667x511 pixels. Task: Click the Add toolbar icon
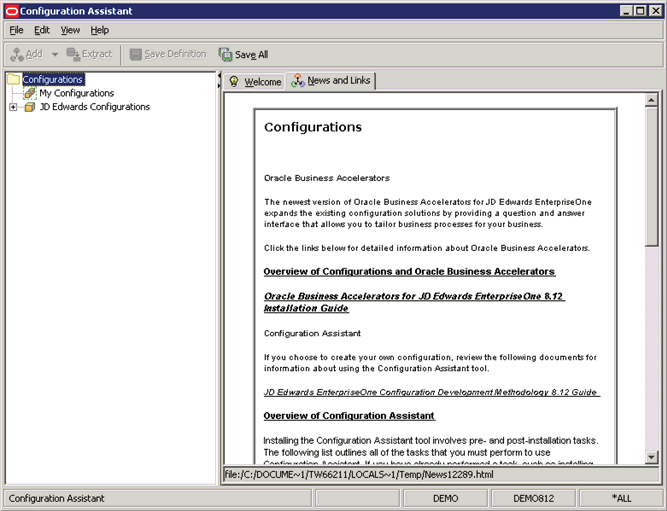[x=17, y=54]
